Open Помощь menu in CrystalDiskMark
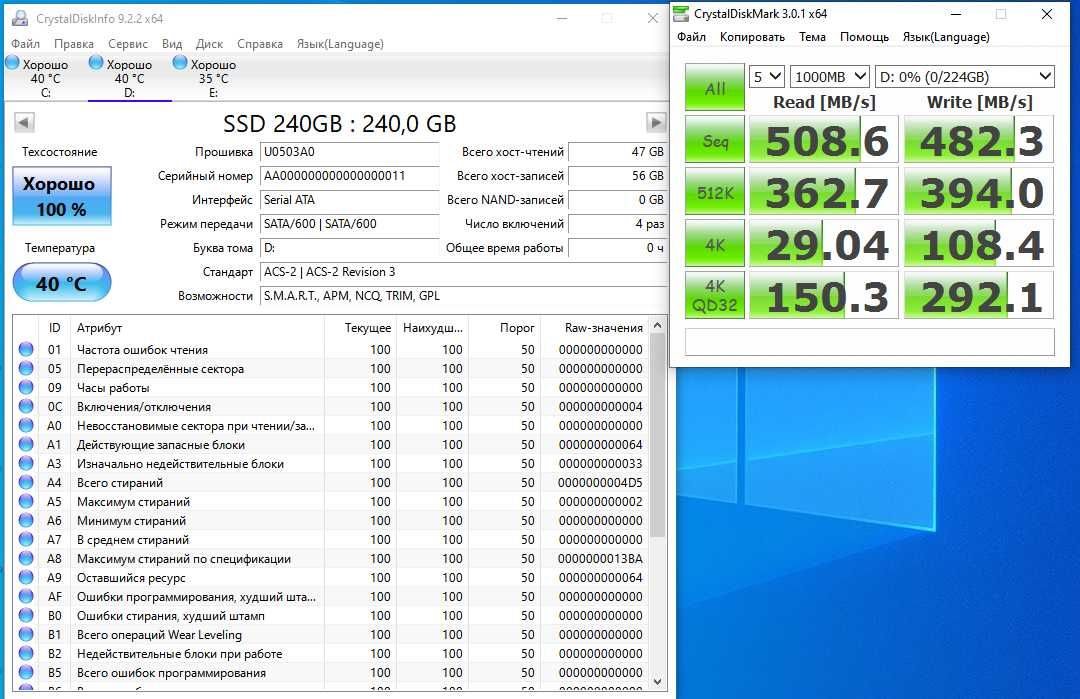Viewport: 1080px width, 699px height. [864, 36]
